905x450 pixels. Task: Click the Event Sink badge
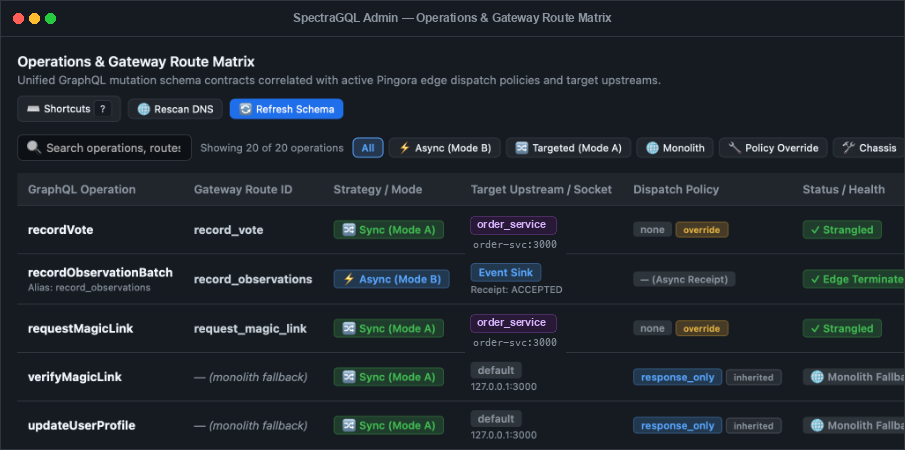click(506, 273)
